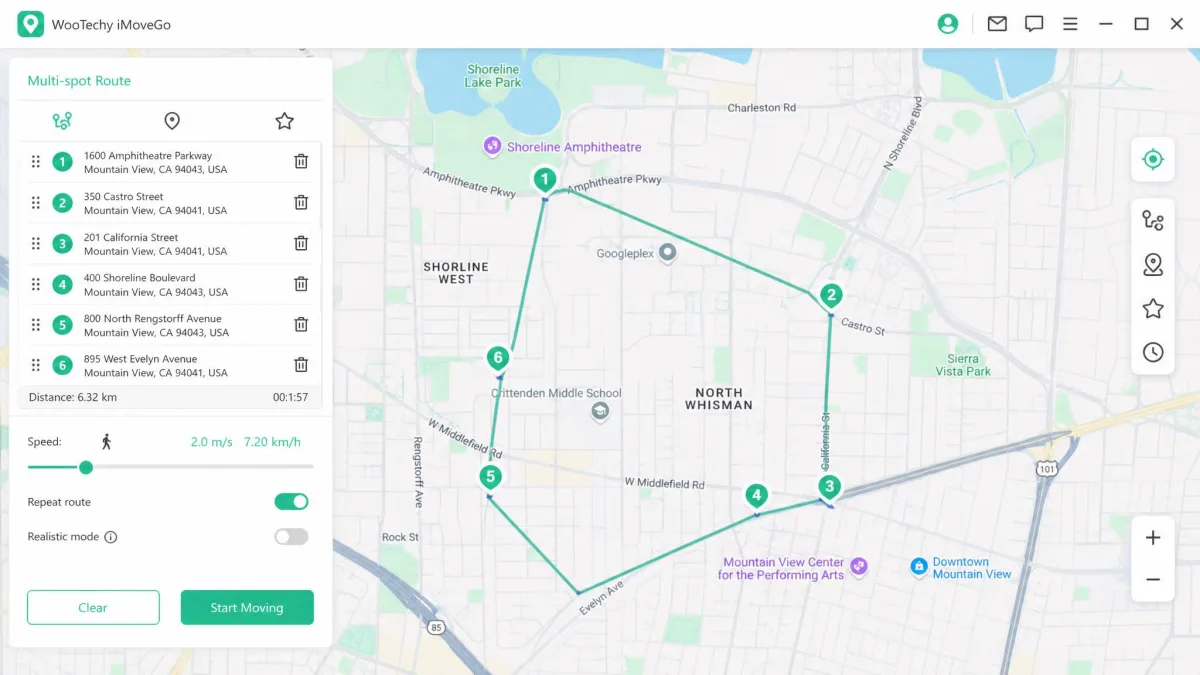Click the Sierra Vista Park label

(x=963, y=365)
